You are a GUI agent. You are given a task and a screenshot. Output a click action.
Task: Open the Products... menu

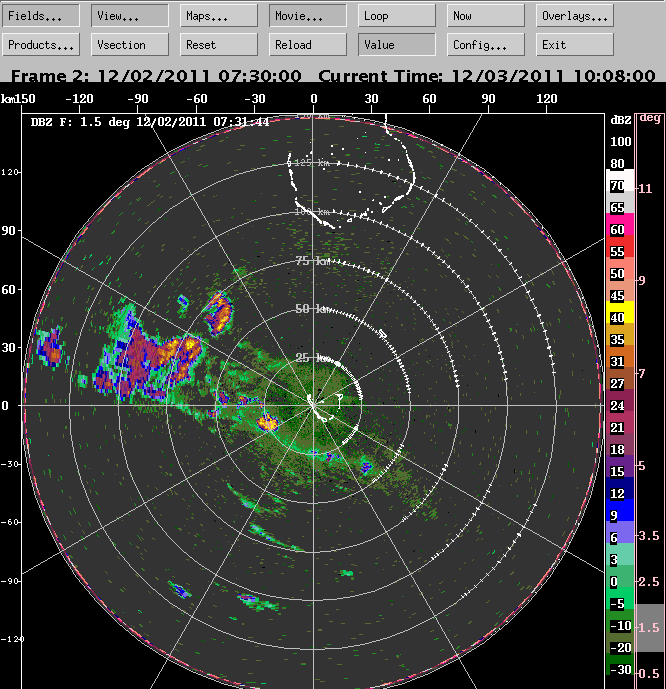point(41,45)
